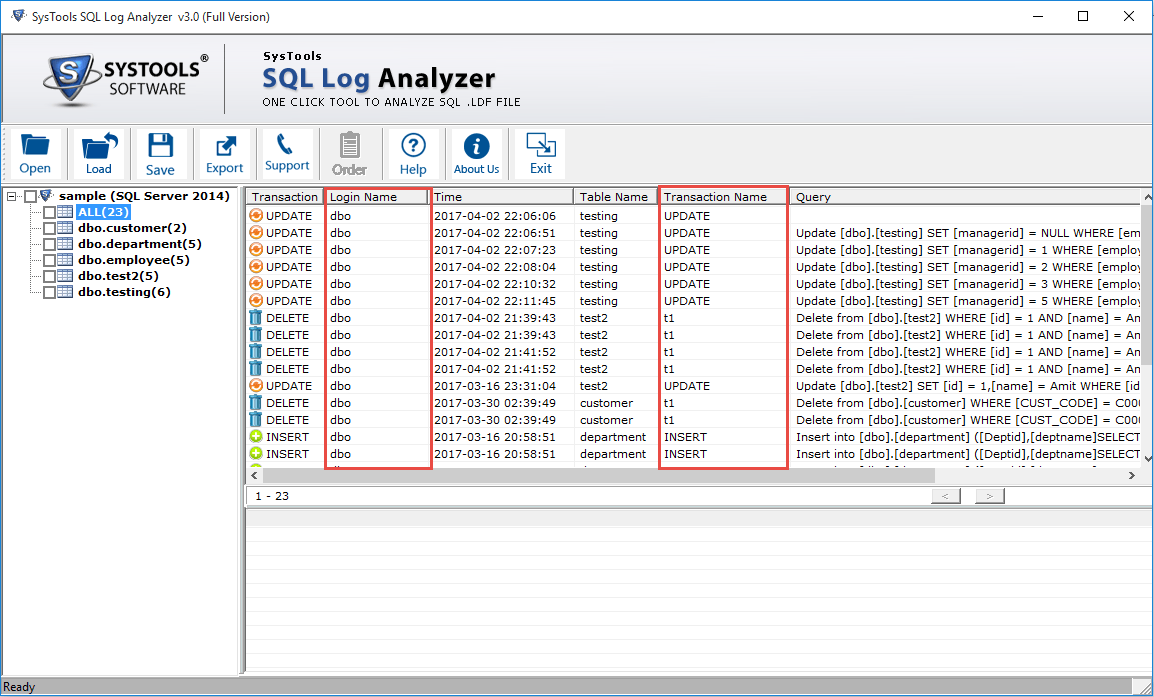Viewport: 1154px width, 697px height.
Task: Go to previous page of records
Action: (x=946, y=496)
